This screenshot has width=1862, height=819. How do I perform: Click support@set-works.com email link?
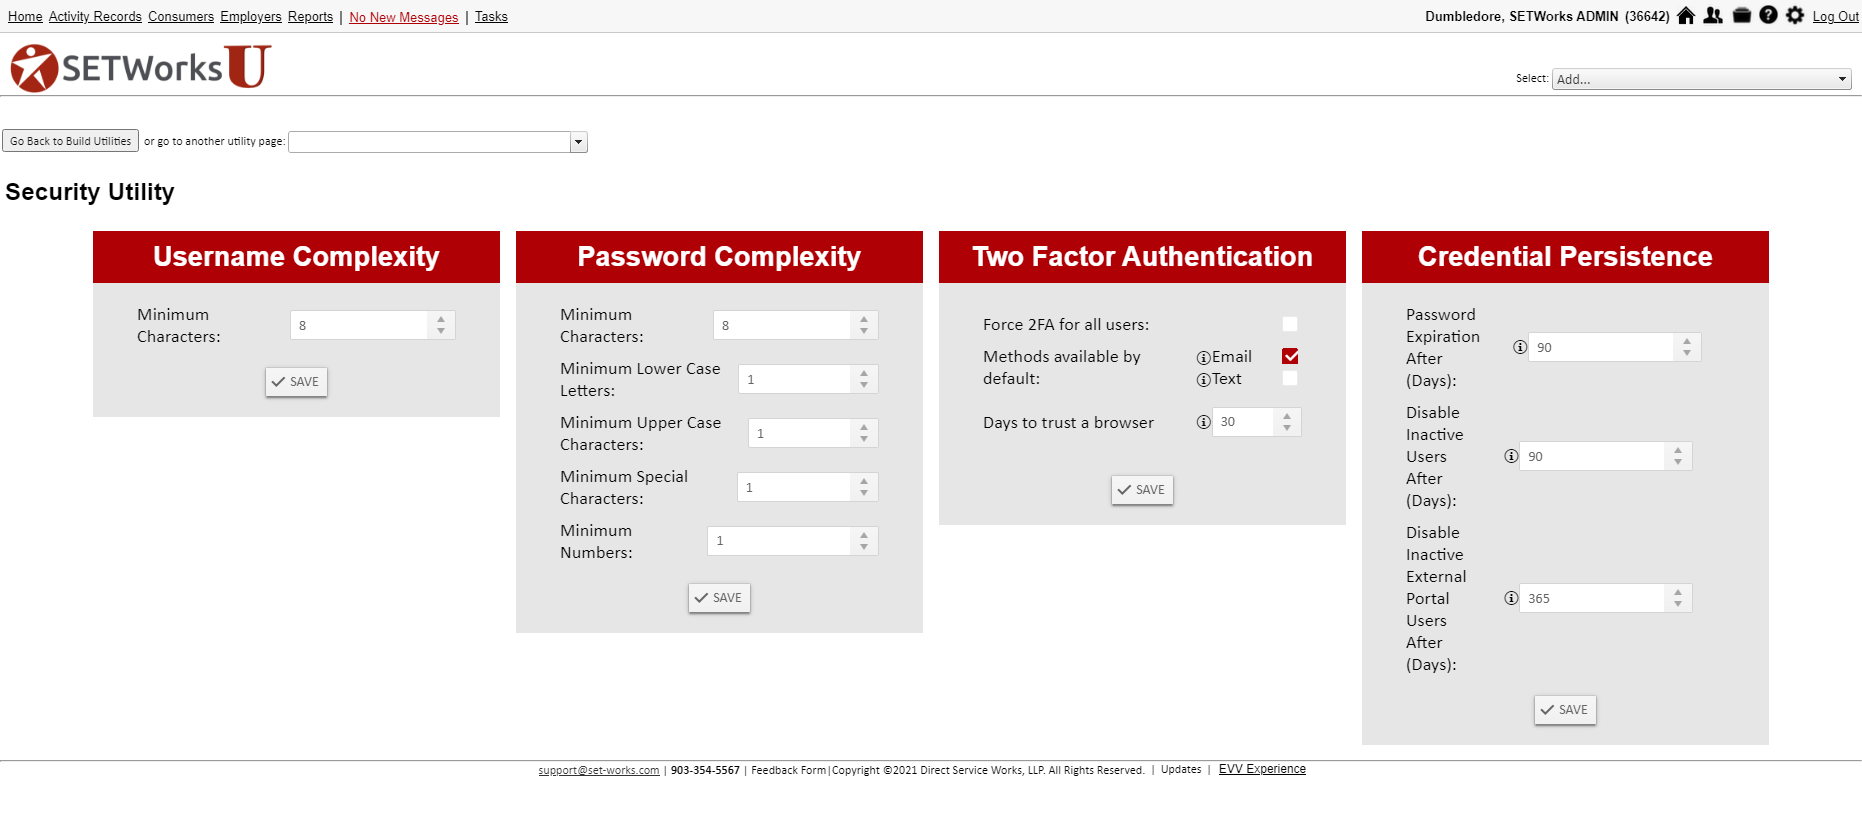(599, 770)
